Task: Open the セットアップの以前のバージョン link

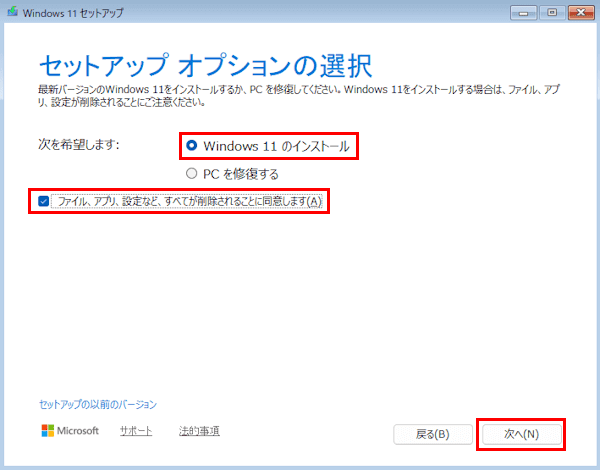Action: pos(98,405)
